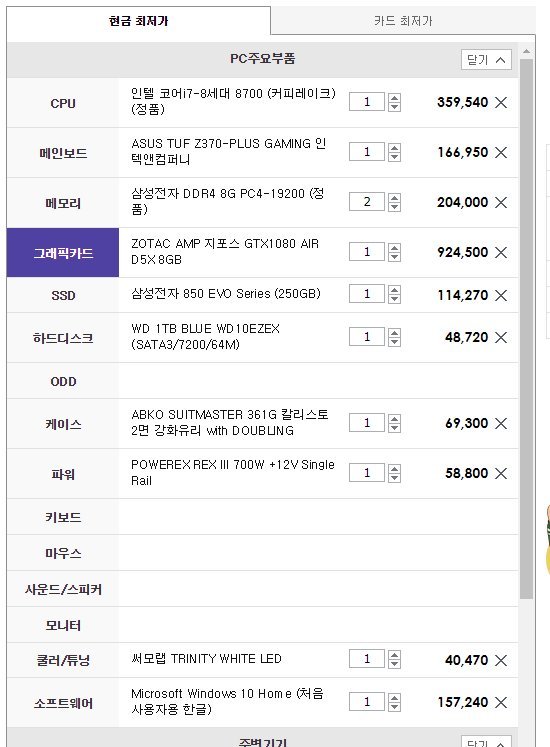Delete the ZOTAC GTX1080 graphics card

pos(500,252)
